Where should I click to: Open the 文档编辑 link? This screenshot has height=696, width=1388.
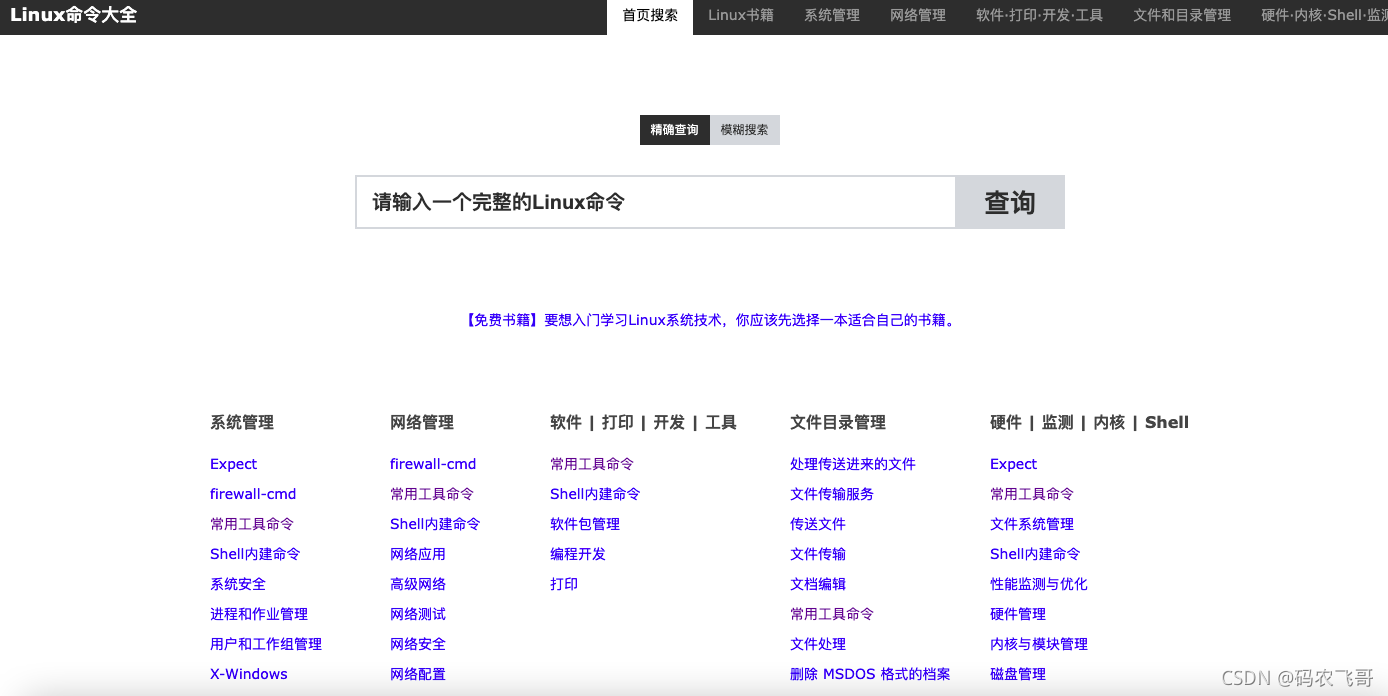pos(818,584)
